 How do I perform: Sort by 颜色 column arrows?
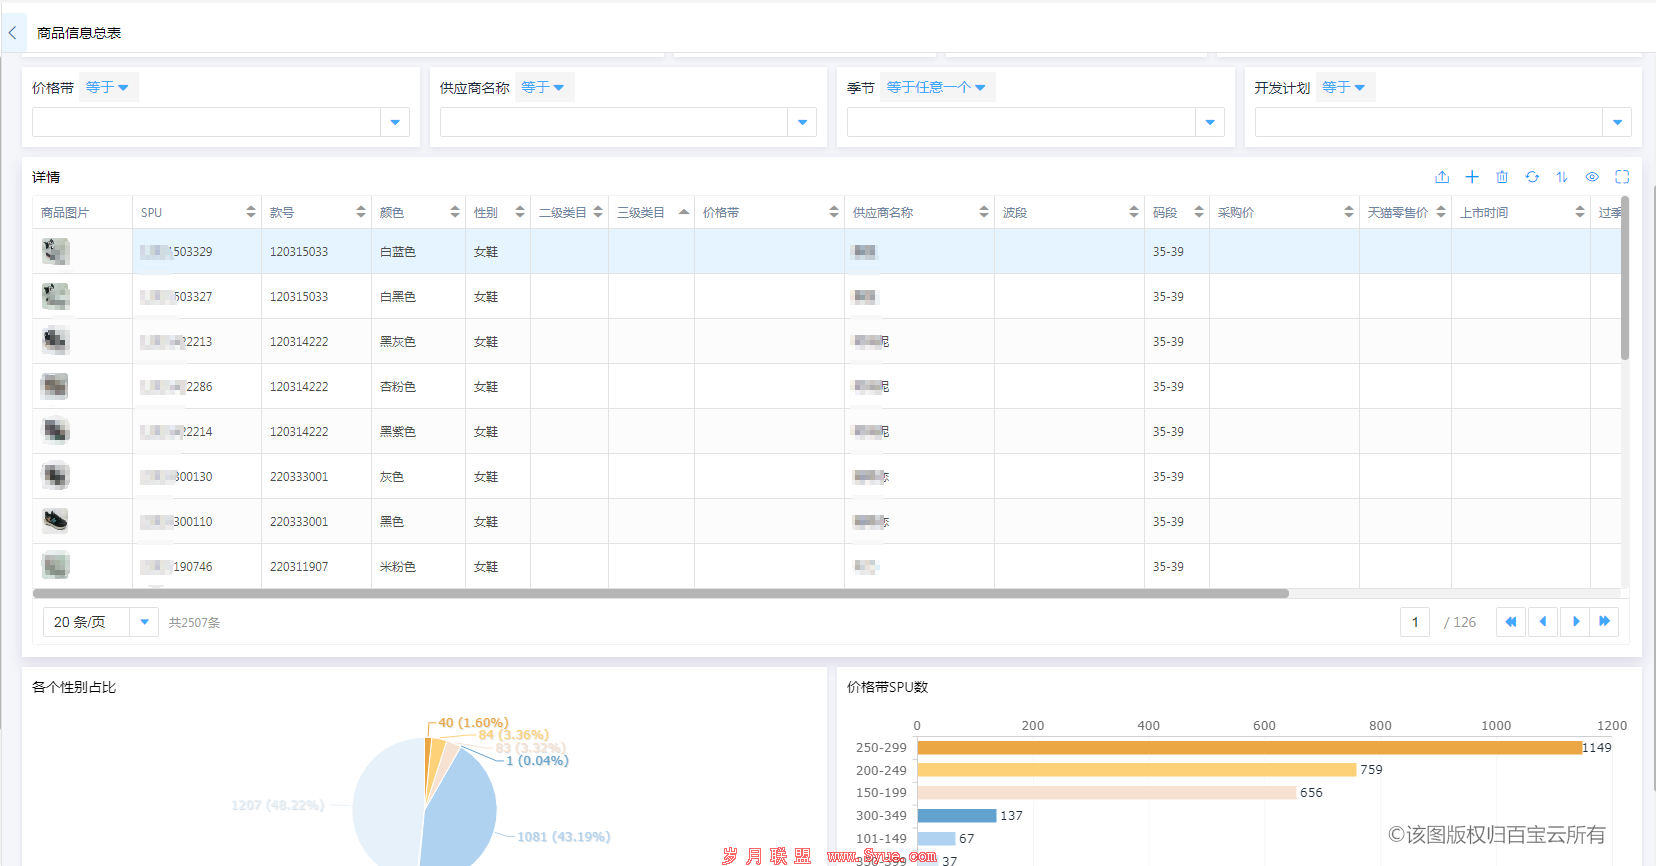455,212
